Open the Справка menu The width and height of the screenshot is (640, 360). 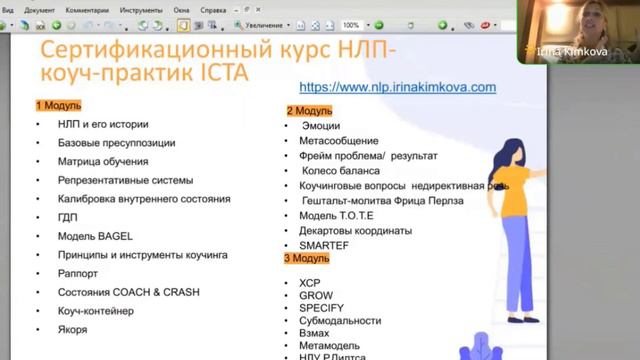point(213,10)
